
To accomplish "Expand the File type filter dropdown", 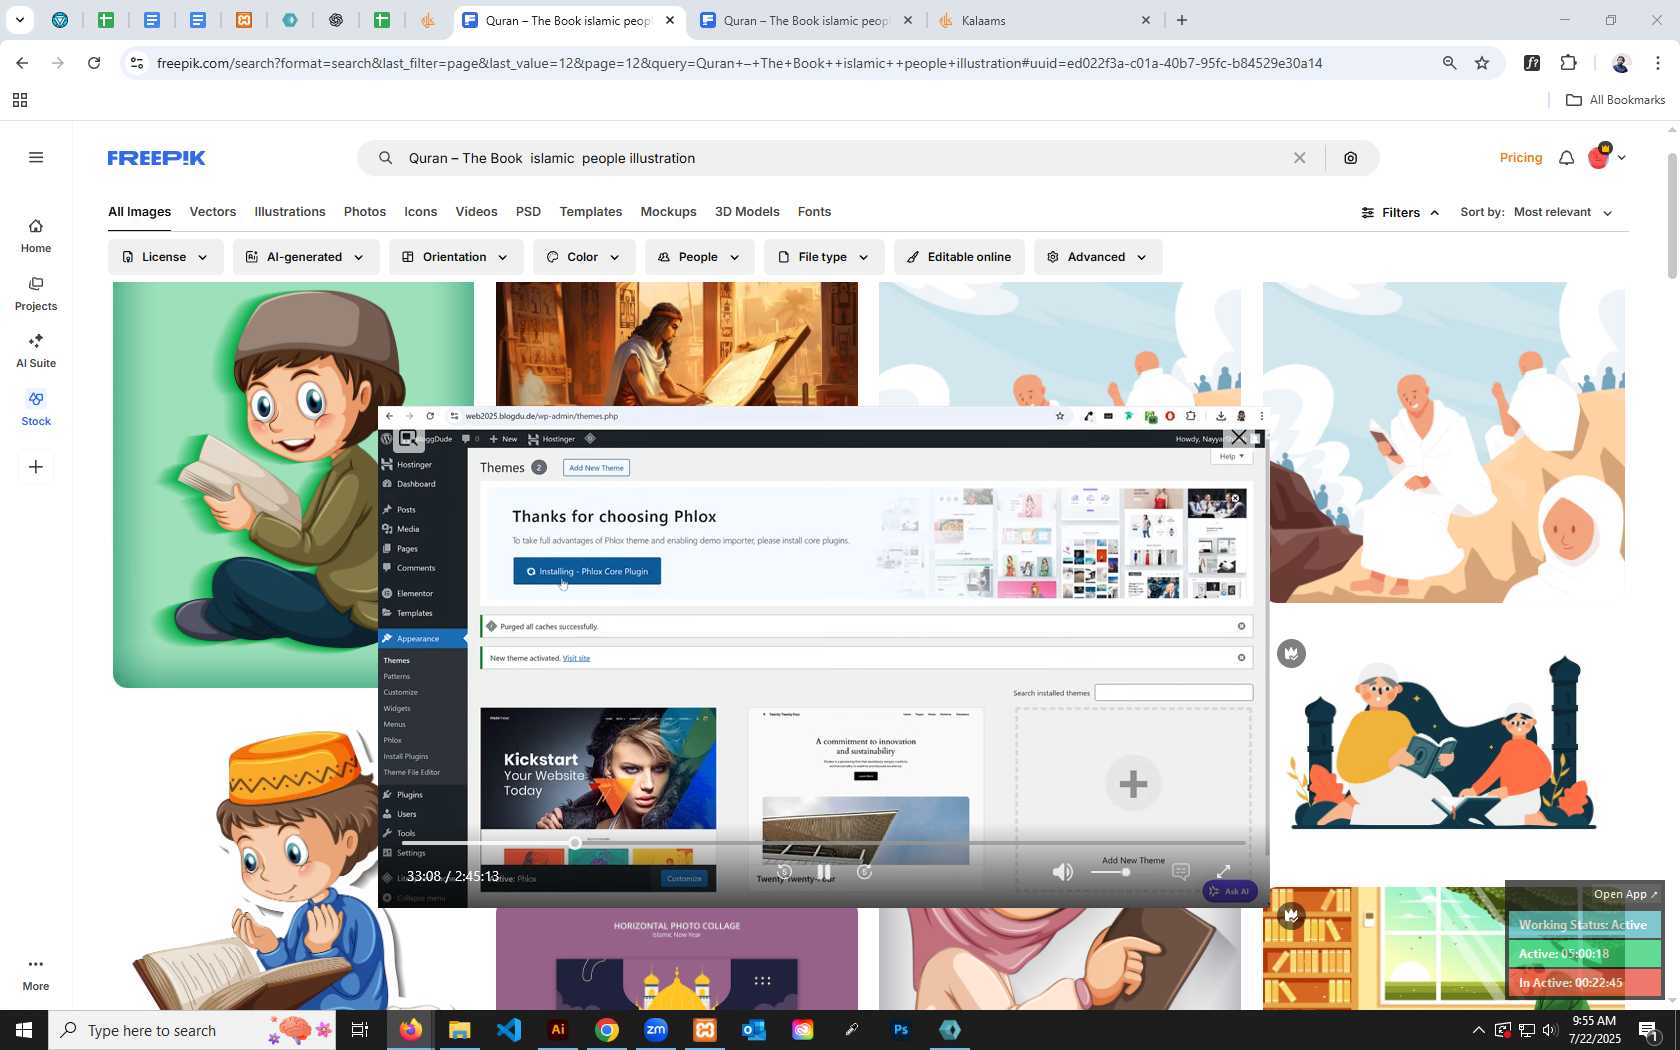I will [824, 257].
